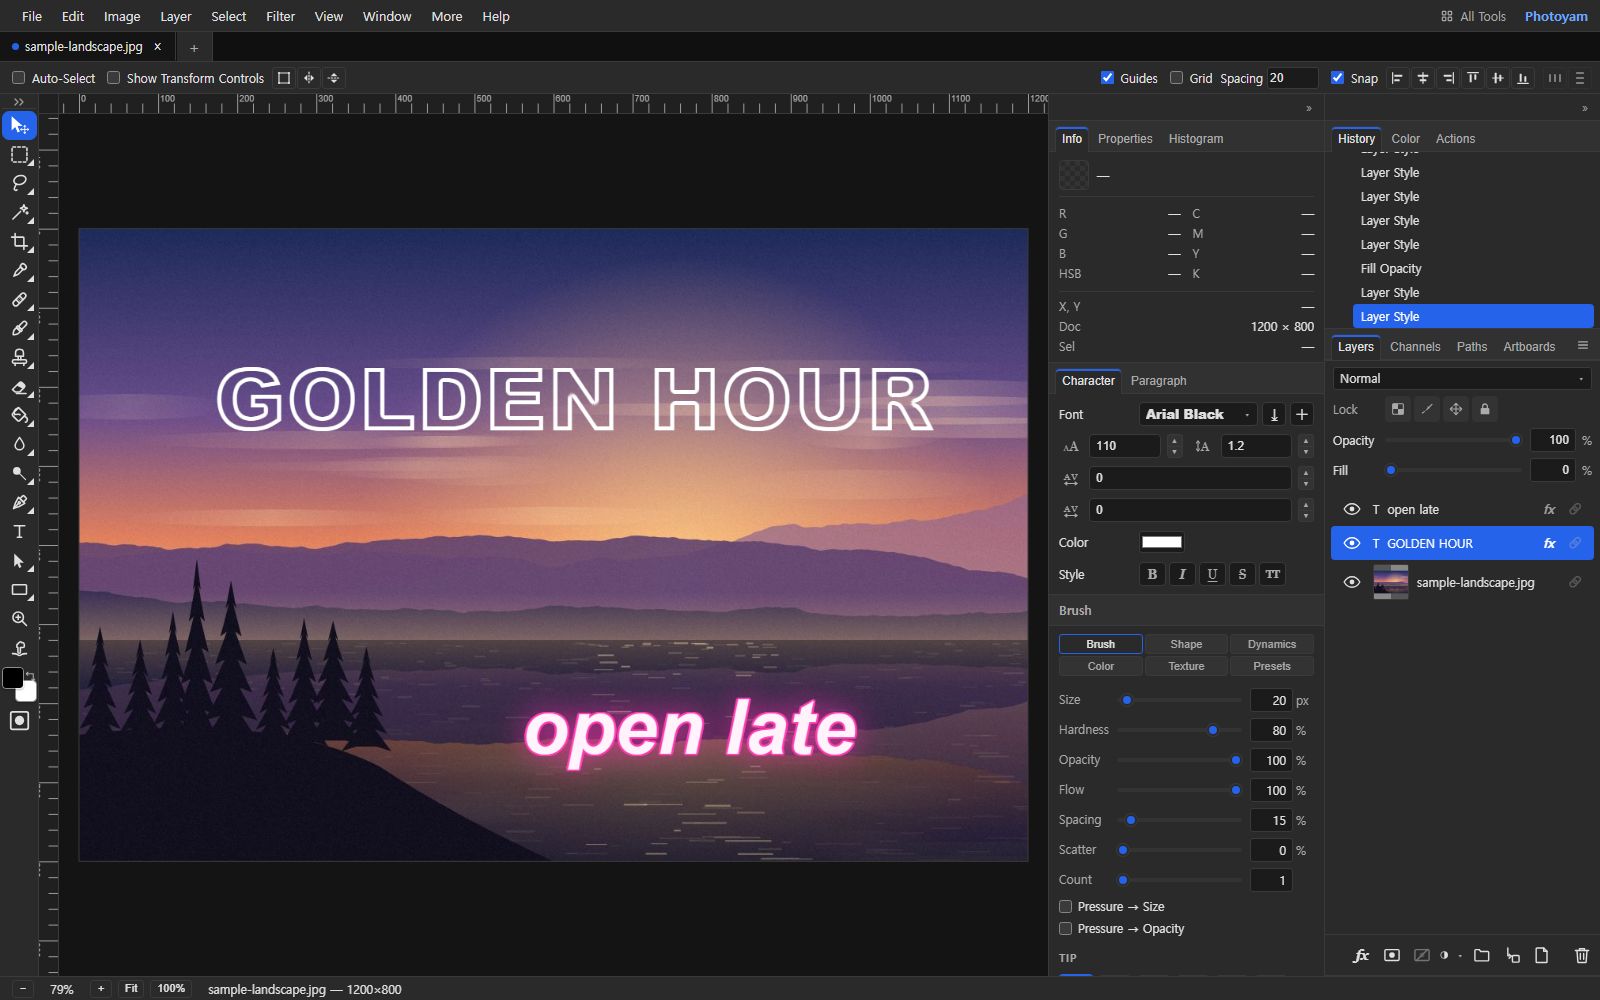The height and width of the screenshot is (1000, 1600).
Task: Select the Eraser tool
Action: (19, 386)
